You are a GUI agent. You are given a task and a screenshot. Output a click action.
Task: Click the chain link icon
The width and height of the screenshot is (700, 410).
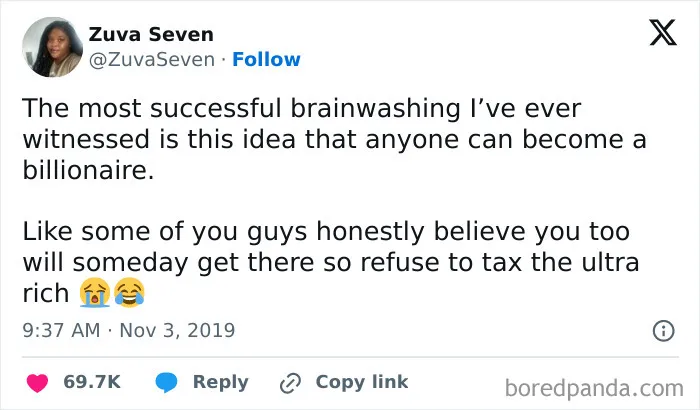290,383
